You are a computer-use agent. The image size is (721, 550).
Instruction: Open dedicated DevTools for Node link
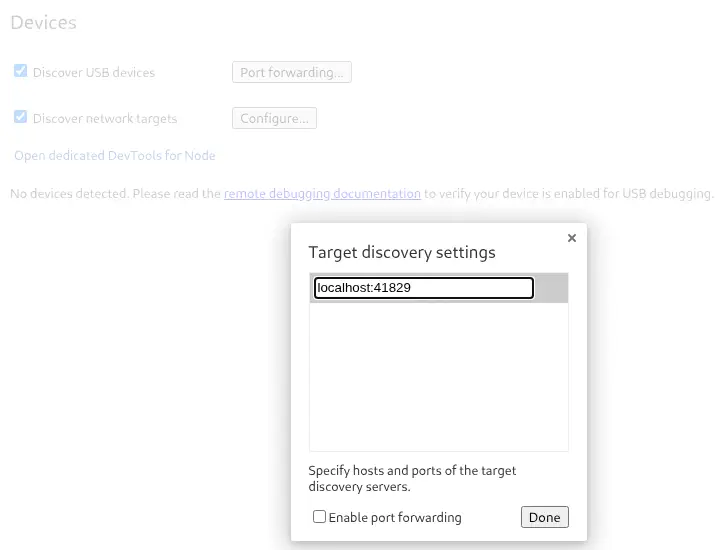114,155
